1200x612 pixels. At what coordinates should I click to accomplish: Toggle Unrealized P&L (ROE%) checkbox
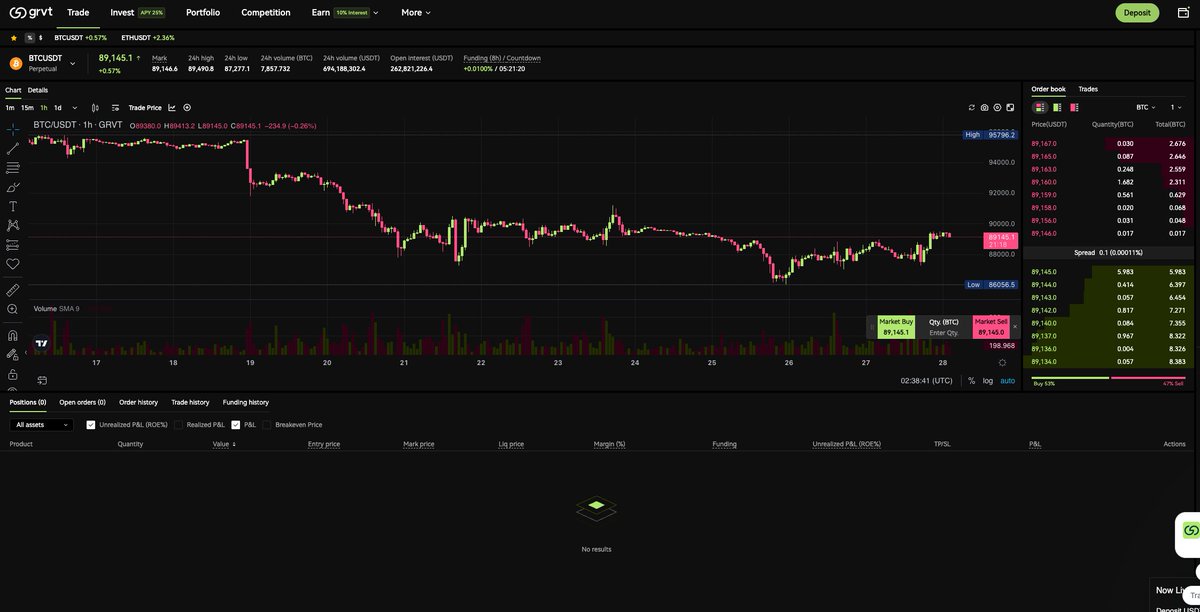(91, 425)
